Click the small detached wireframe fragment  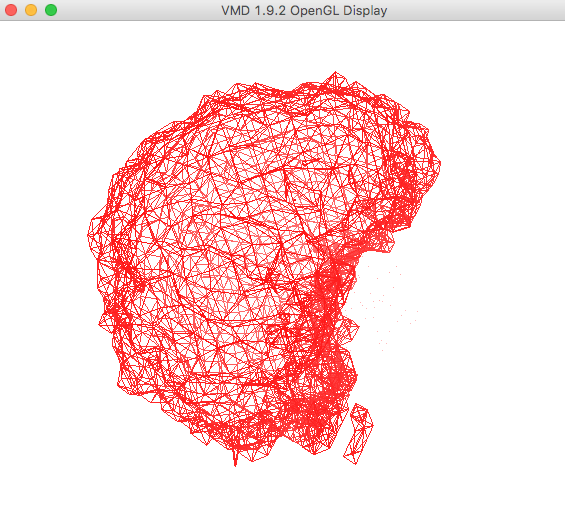pos(358,434)
